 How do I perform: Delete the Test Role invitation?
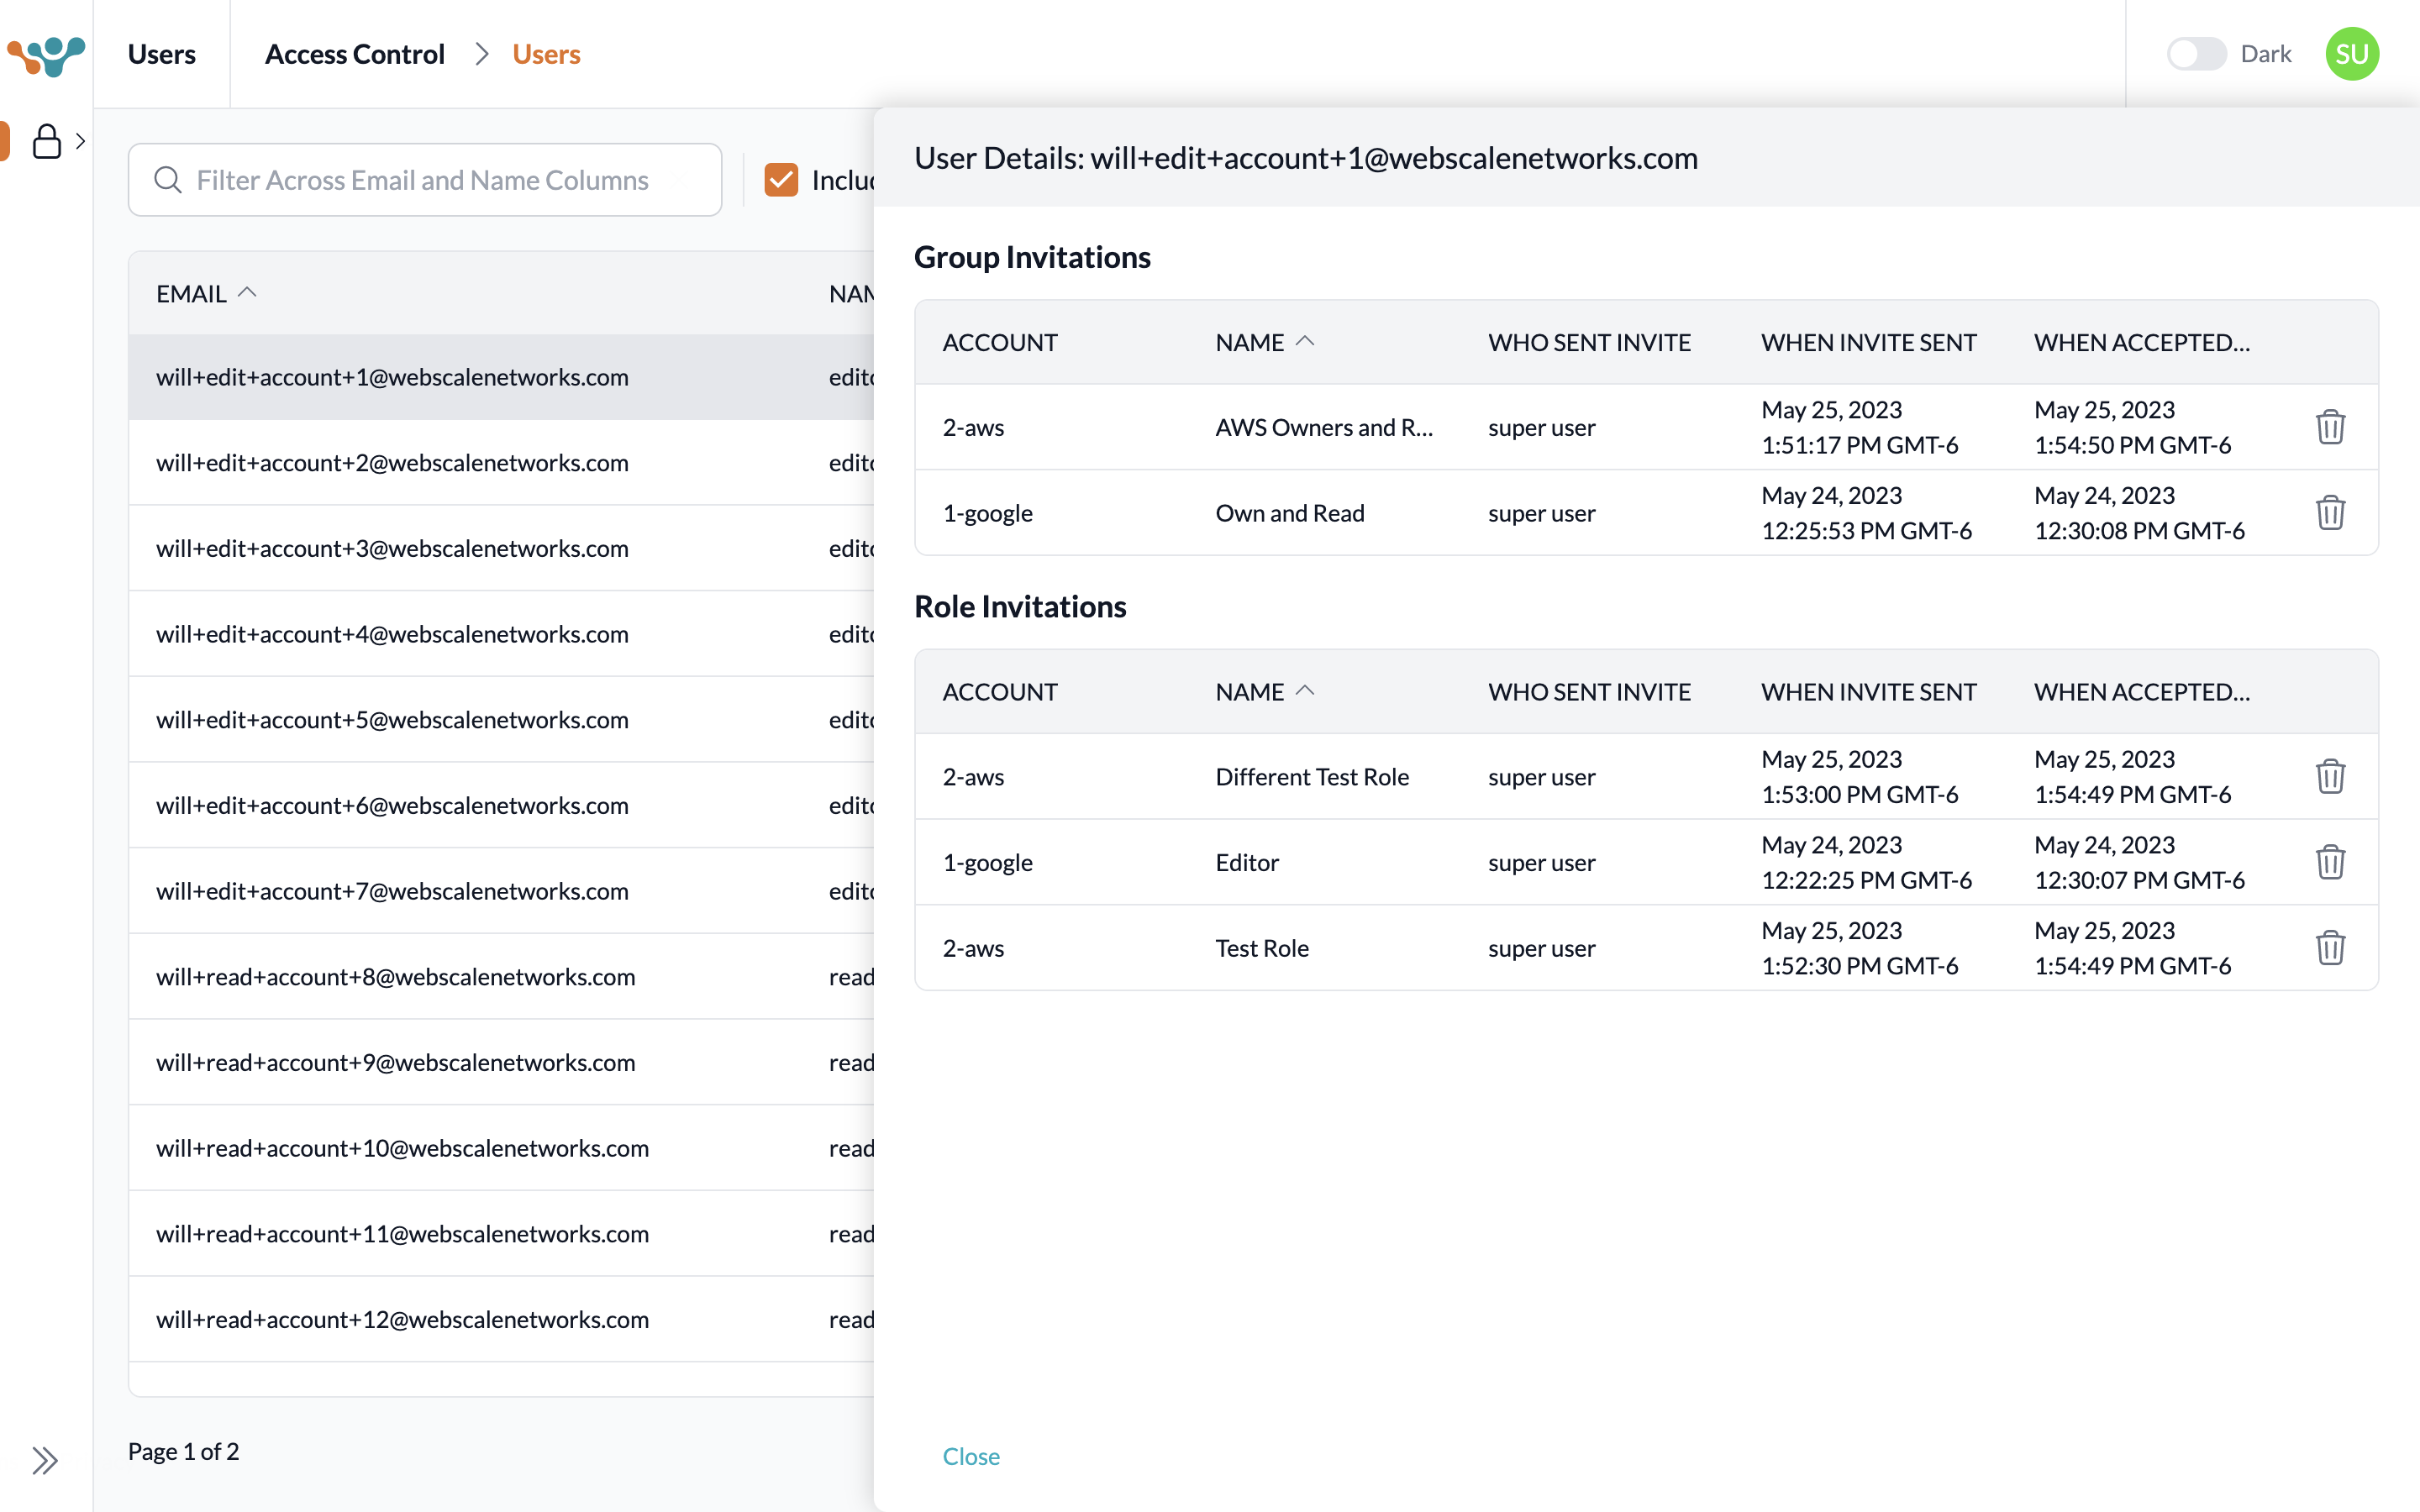click(x=2330, y=948)
